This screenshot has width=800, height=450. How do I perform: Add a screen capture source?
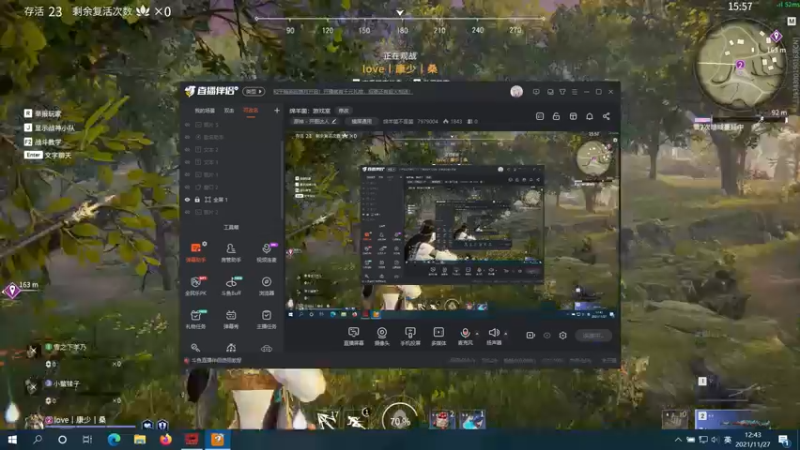(x=353, y=336)
